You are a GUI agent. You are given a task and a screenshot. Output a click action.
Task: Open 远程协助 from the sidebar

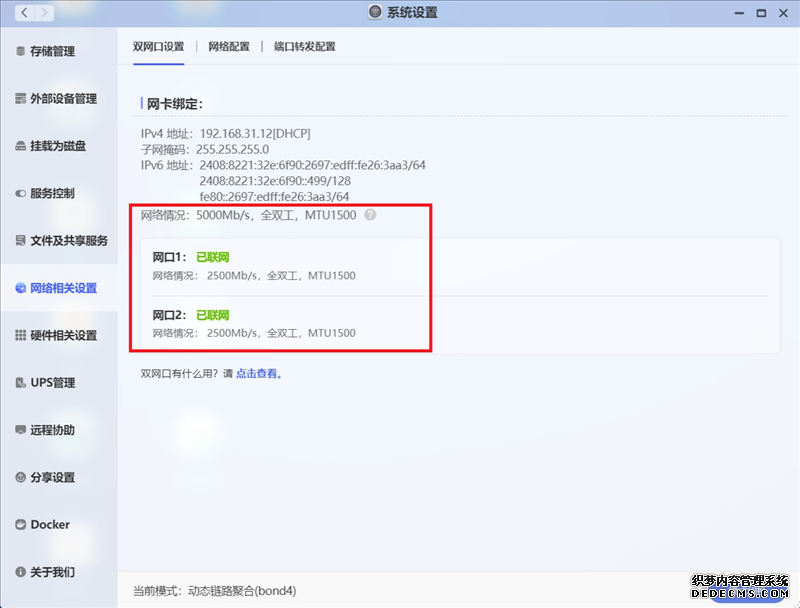[x=52, y=430]
